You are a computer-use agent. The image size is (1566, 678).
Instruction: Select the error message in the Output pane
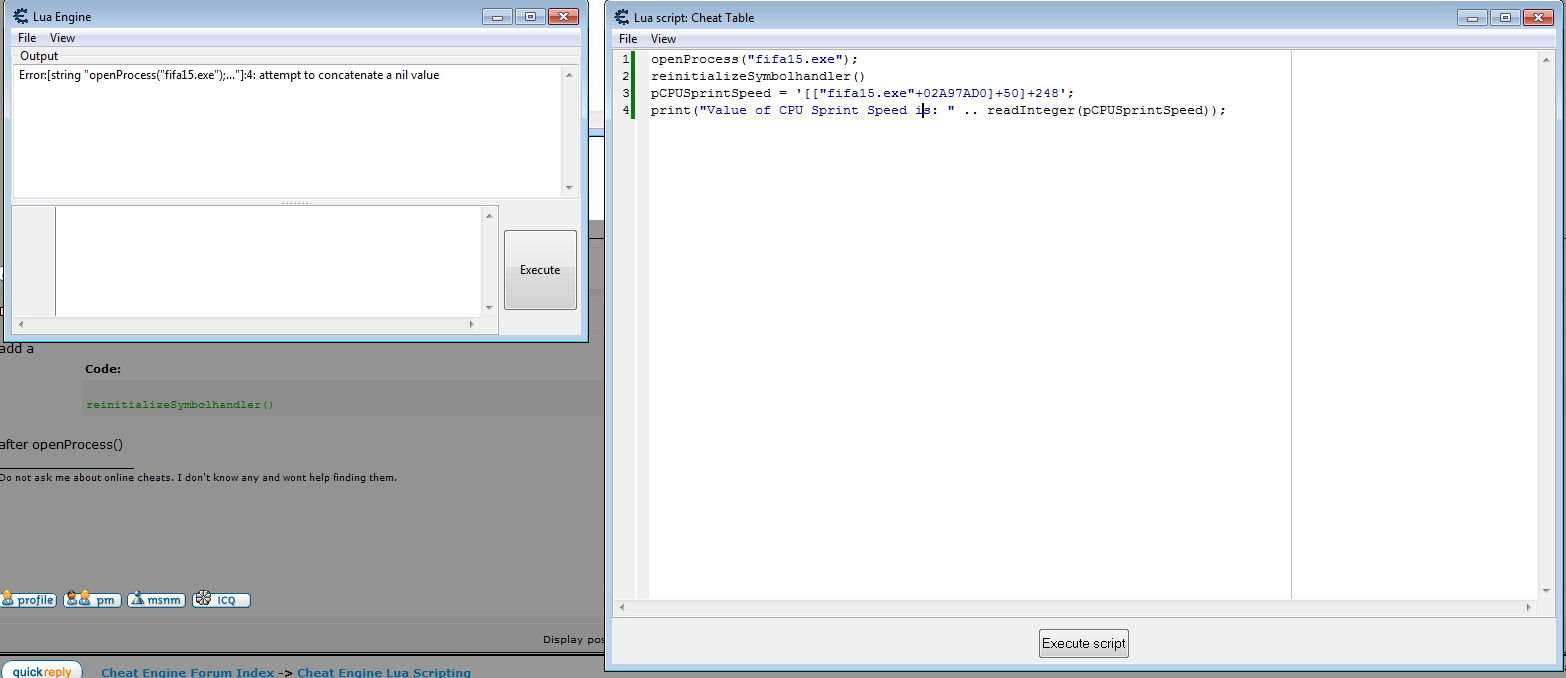click(x=230, y=74)
